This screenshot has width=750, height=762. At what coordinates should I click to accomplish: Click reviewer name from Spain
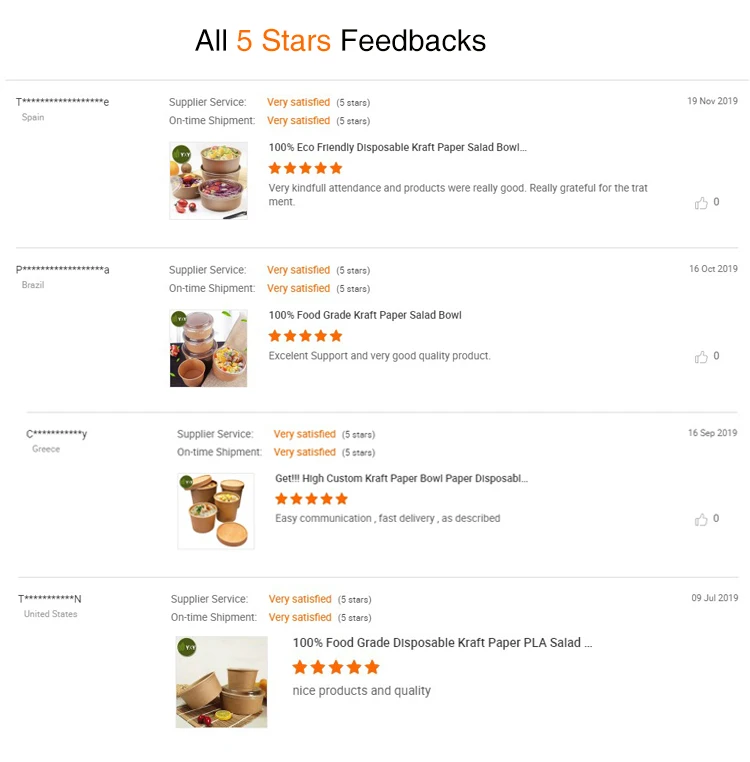(63, 102)
